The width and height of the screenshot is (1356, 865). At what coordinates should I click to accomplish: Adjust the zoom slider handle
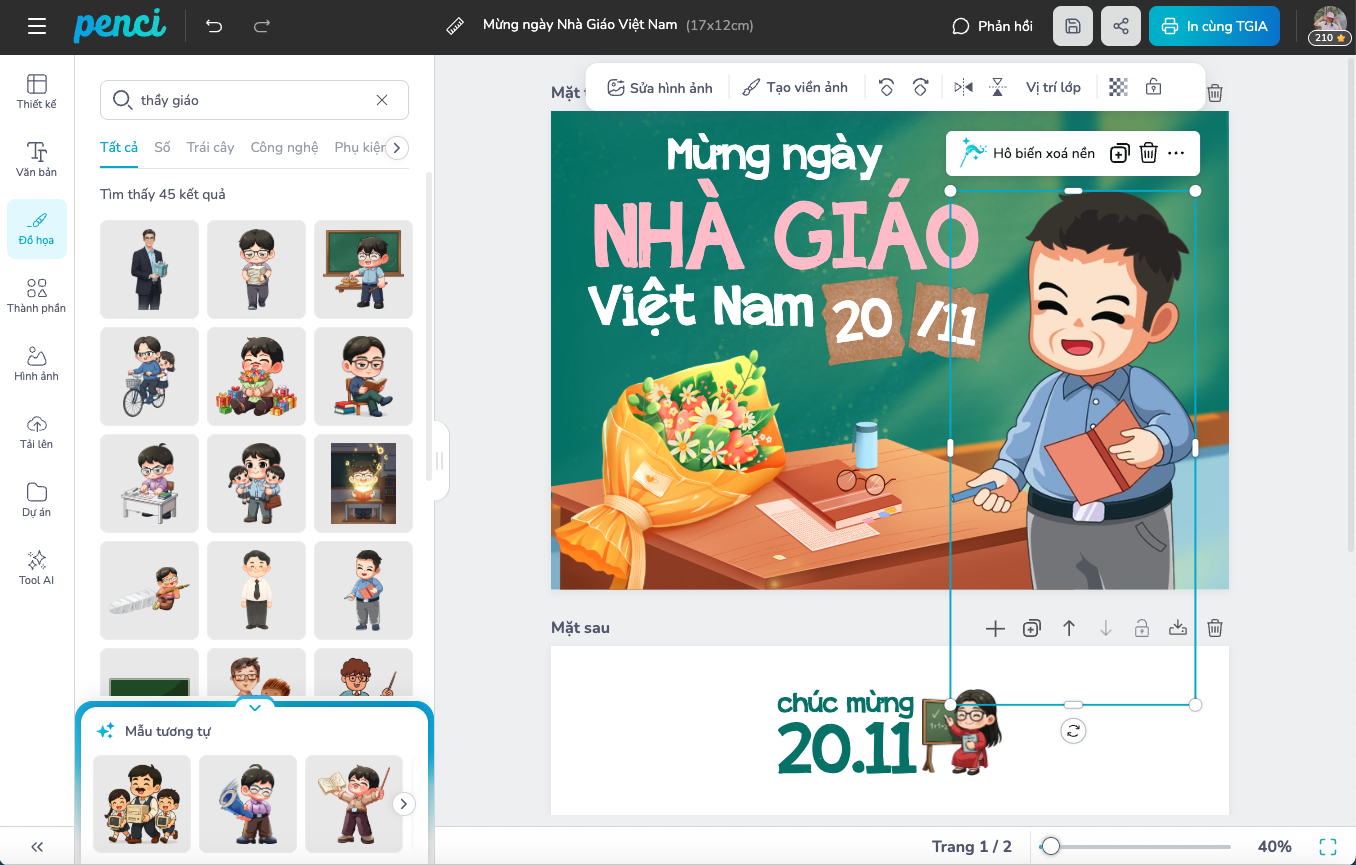coord(1050,847)
